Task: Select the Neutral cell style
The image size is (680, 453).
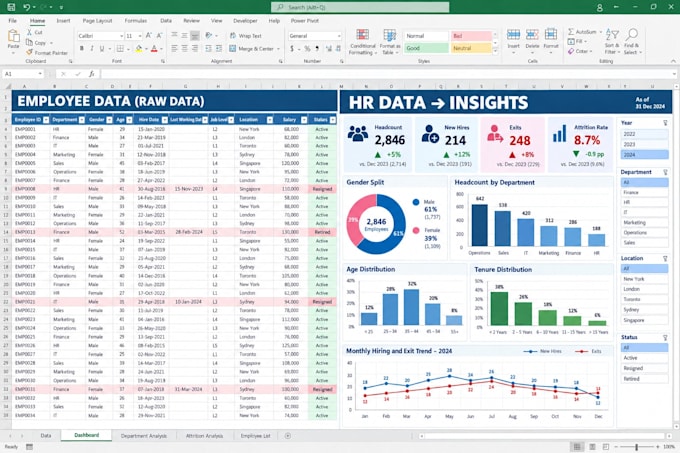Action: click(471, 48)
